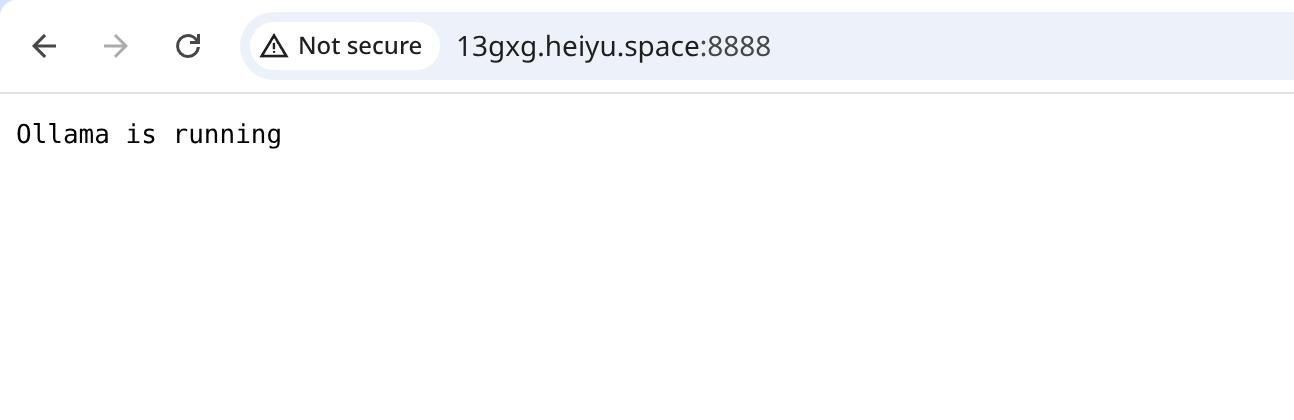Click the warning triangle security icon
Image resolution: width=1294 pixels, height=420 pixels.
point(274,46)
